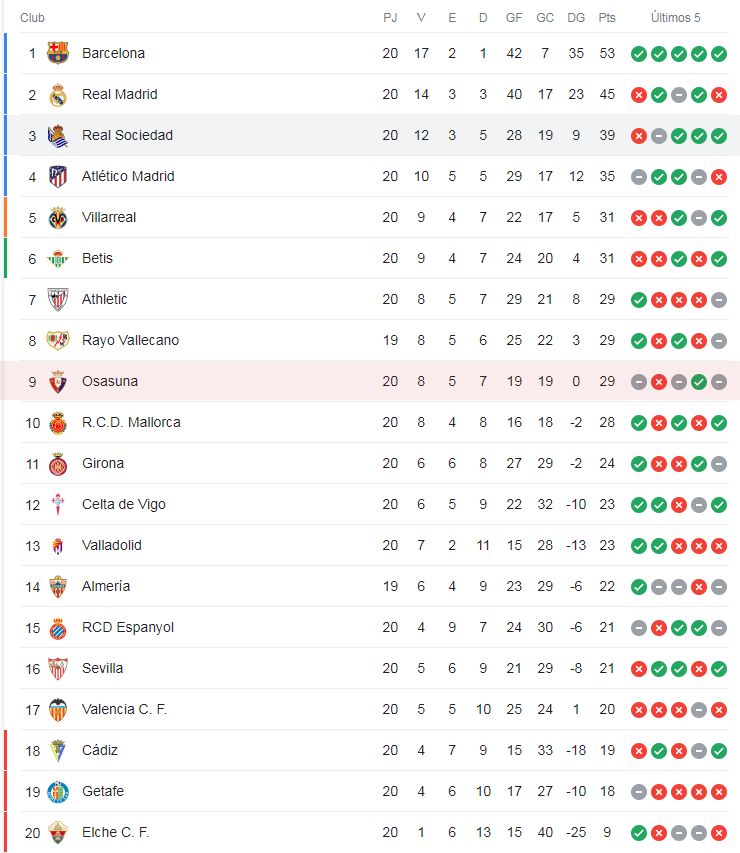Click Barcelona's most recent win indicator
The image size is (740, 853).
(x=719, y=53)
